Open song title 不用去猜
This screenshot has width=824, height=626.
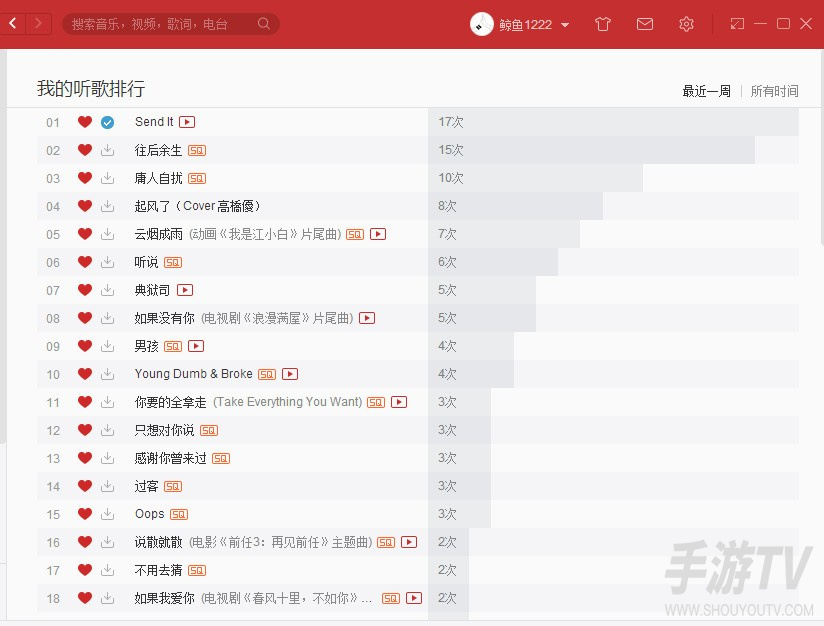tap(158, 570)
